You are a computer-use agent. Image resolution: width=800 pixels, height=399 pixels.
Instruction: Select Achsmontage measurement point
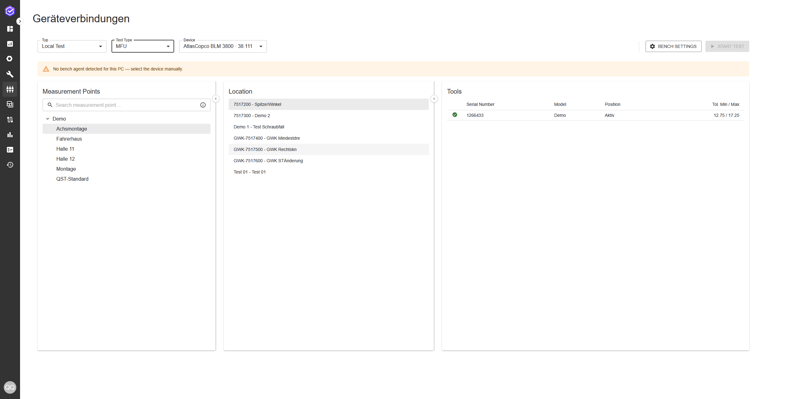(x=127, y=129)
